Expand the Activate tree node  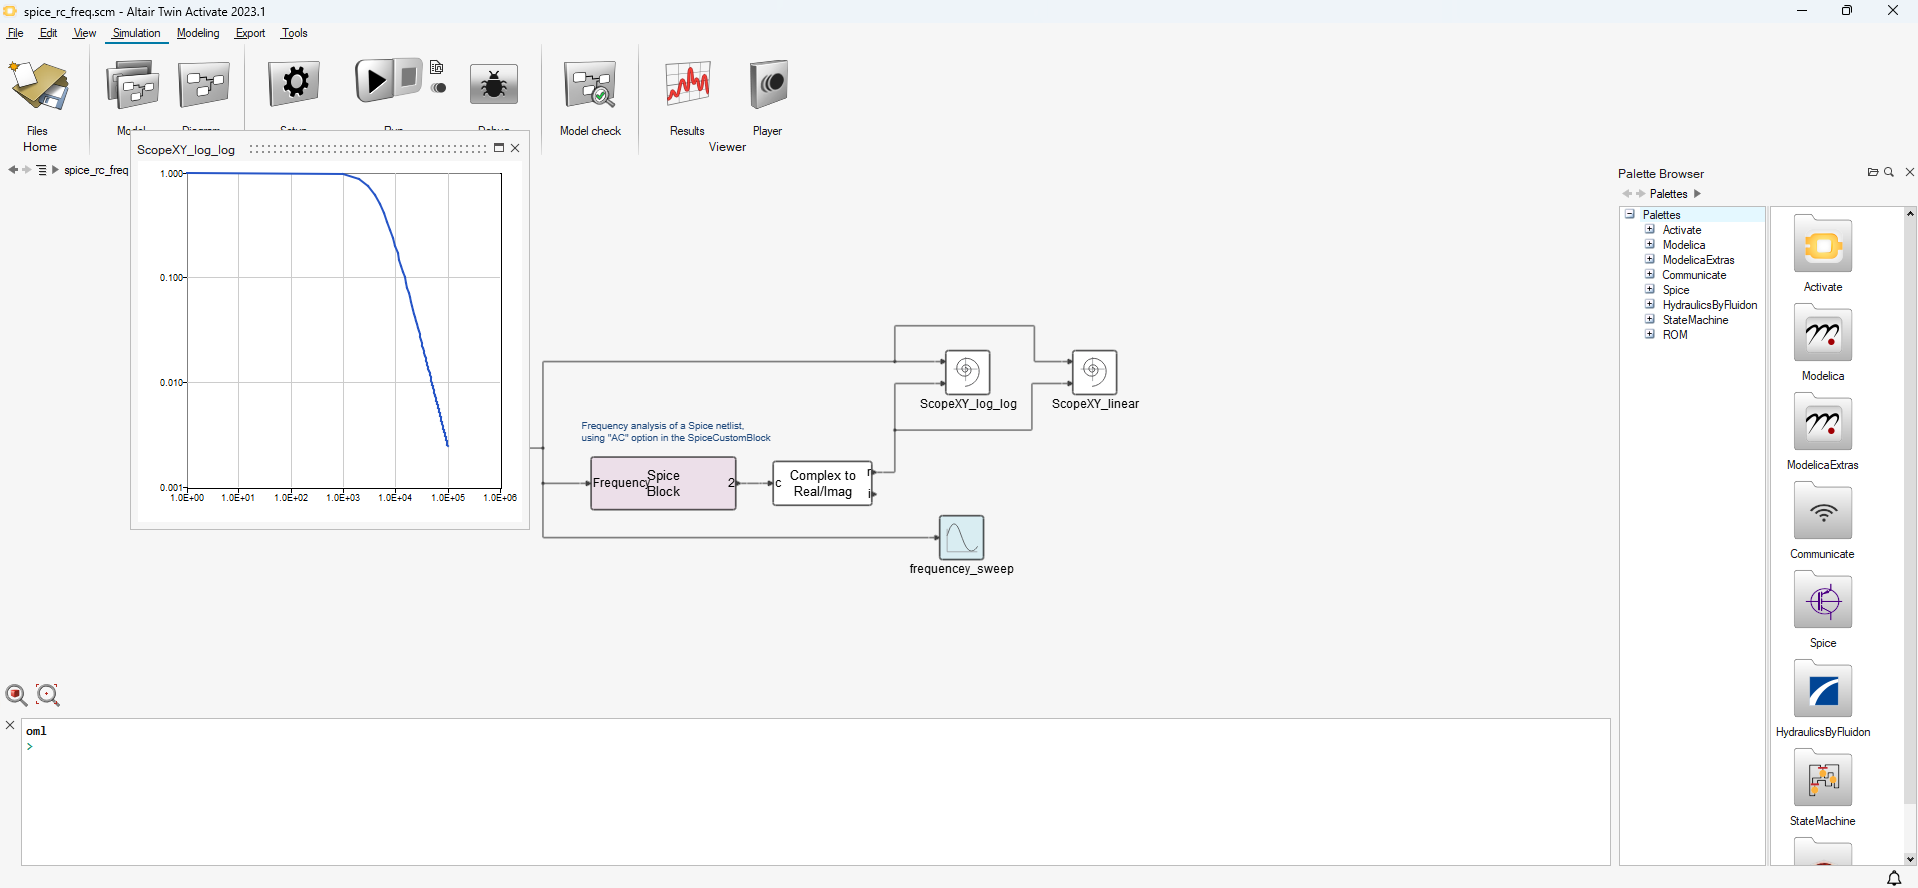(1650, 229)
